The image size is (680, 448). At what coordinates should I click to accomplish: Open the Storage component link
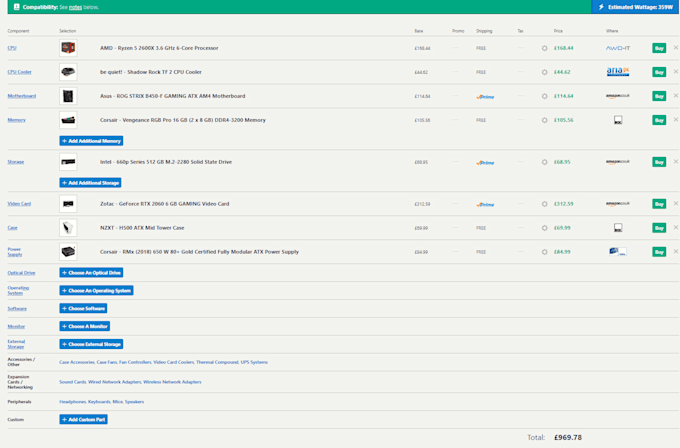16,162
